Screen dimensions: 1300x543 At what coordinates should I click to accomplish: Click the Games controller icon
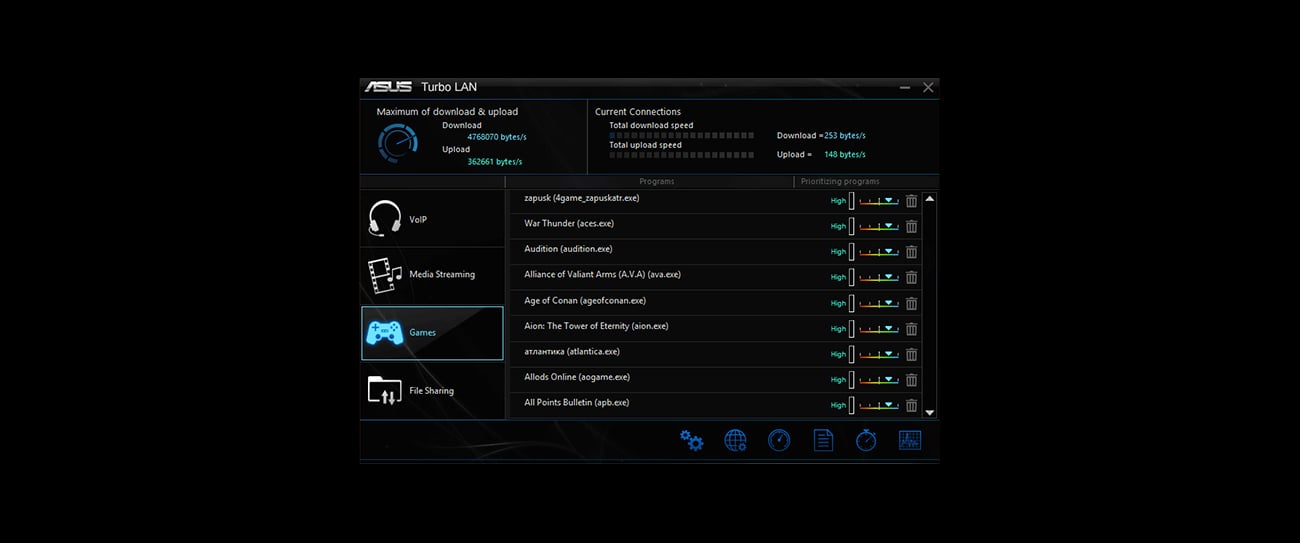coord(385,332)
